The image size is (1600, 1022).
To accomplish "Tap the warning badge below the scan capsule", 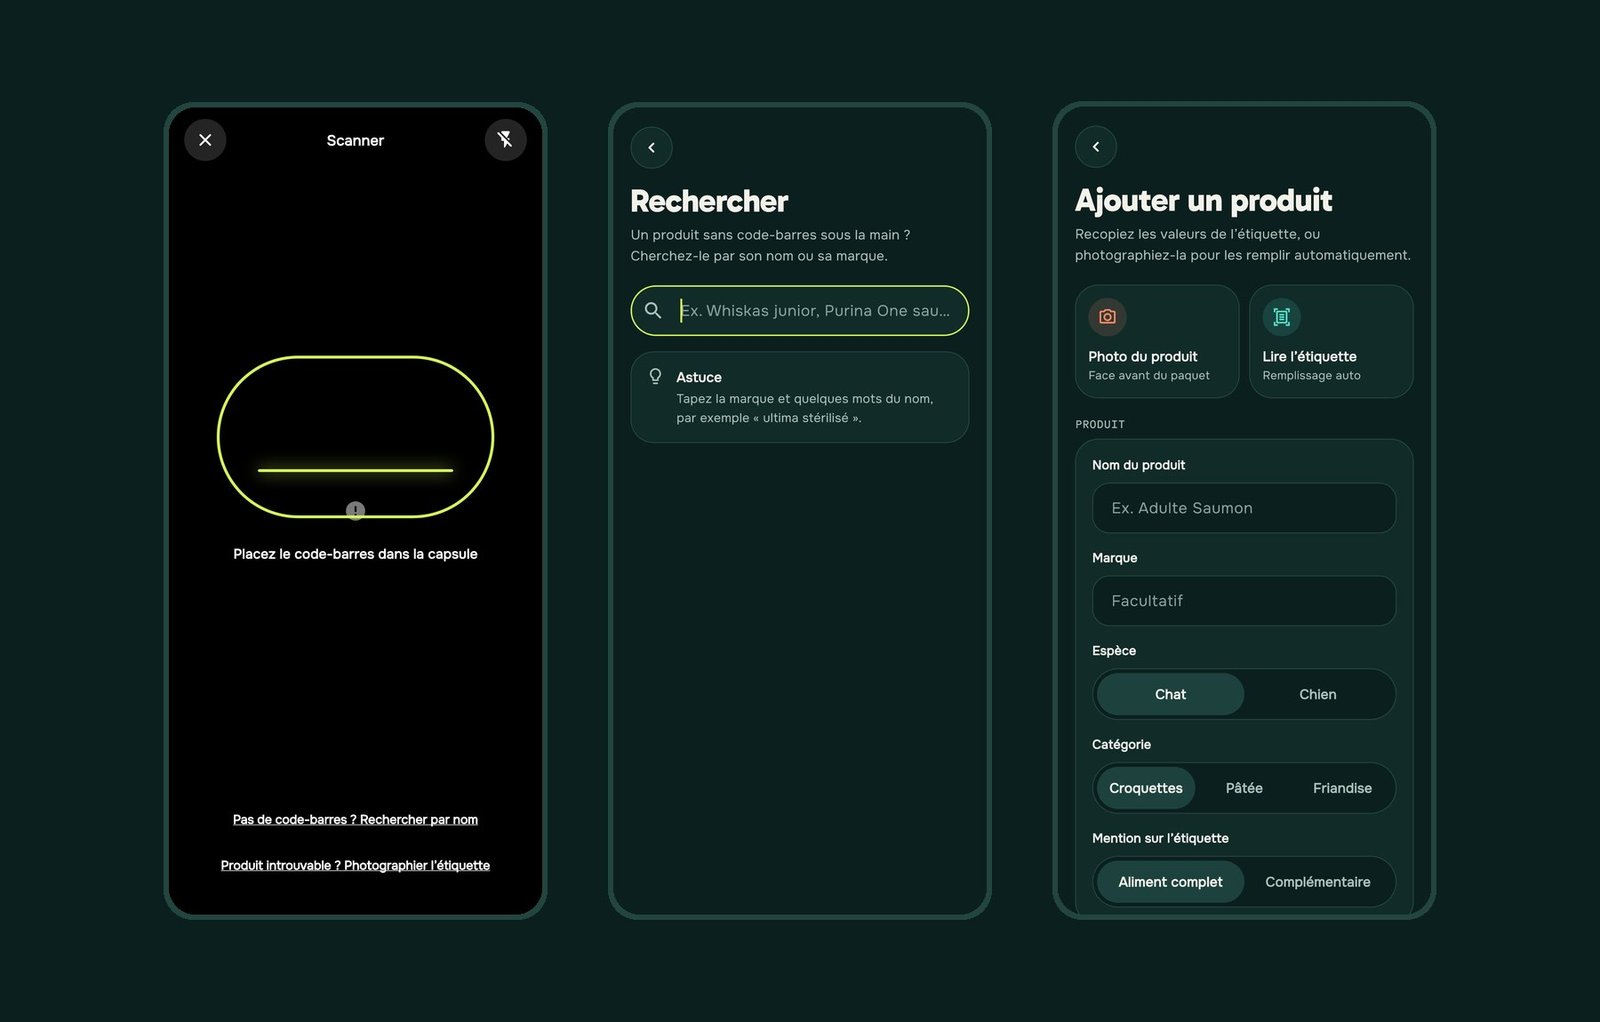I will (355, 510).
